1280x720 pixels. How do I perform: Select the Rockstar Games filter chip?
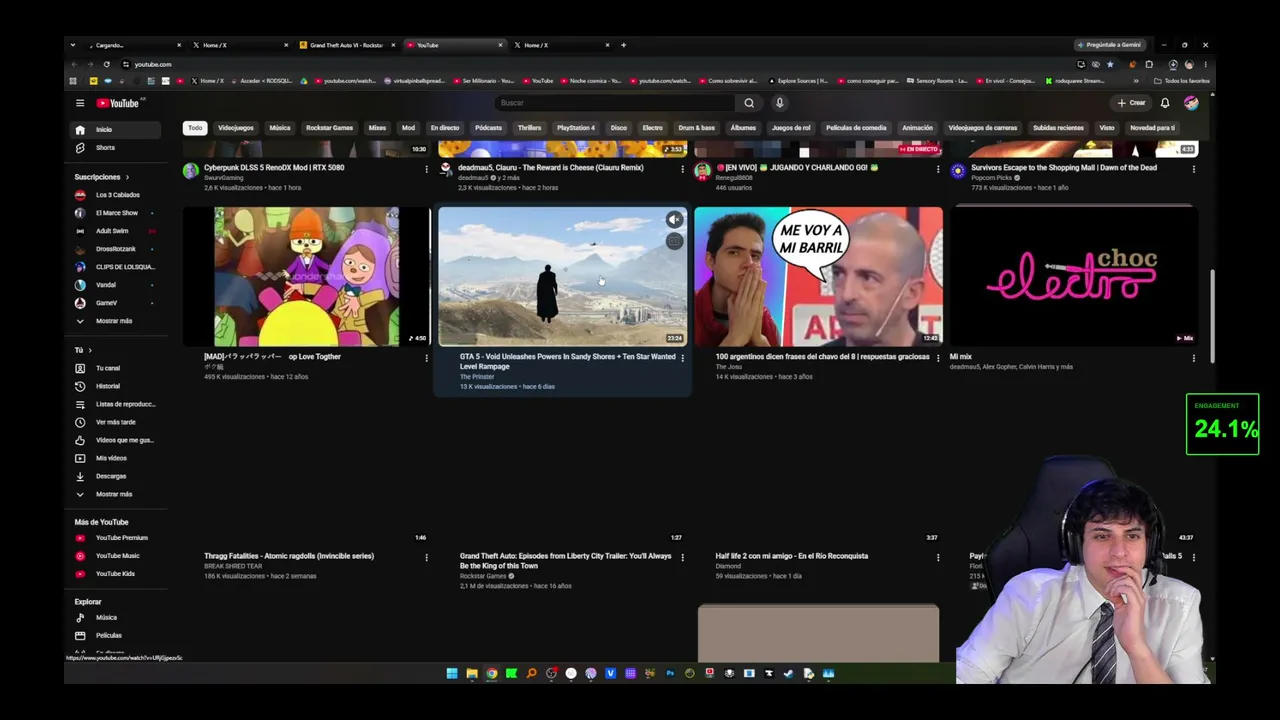pyautogui.click(x=329, y=128)
